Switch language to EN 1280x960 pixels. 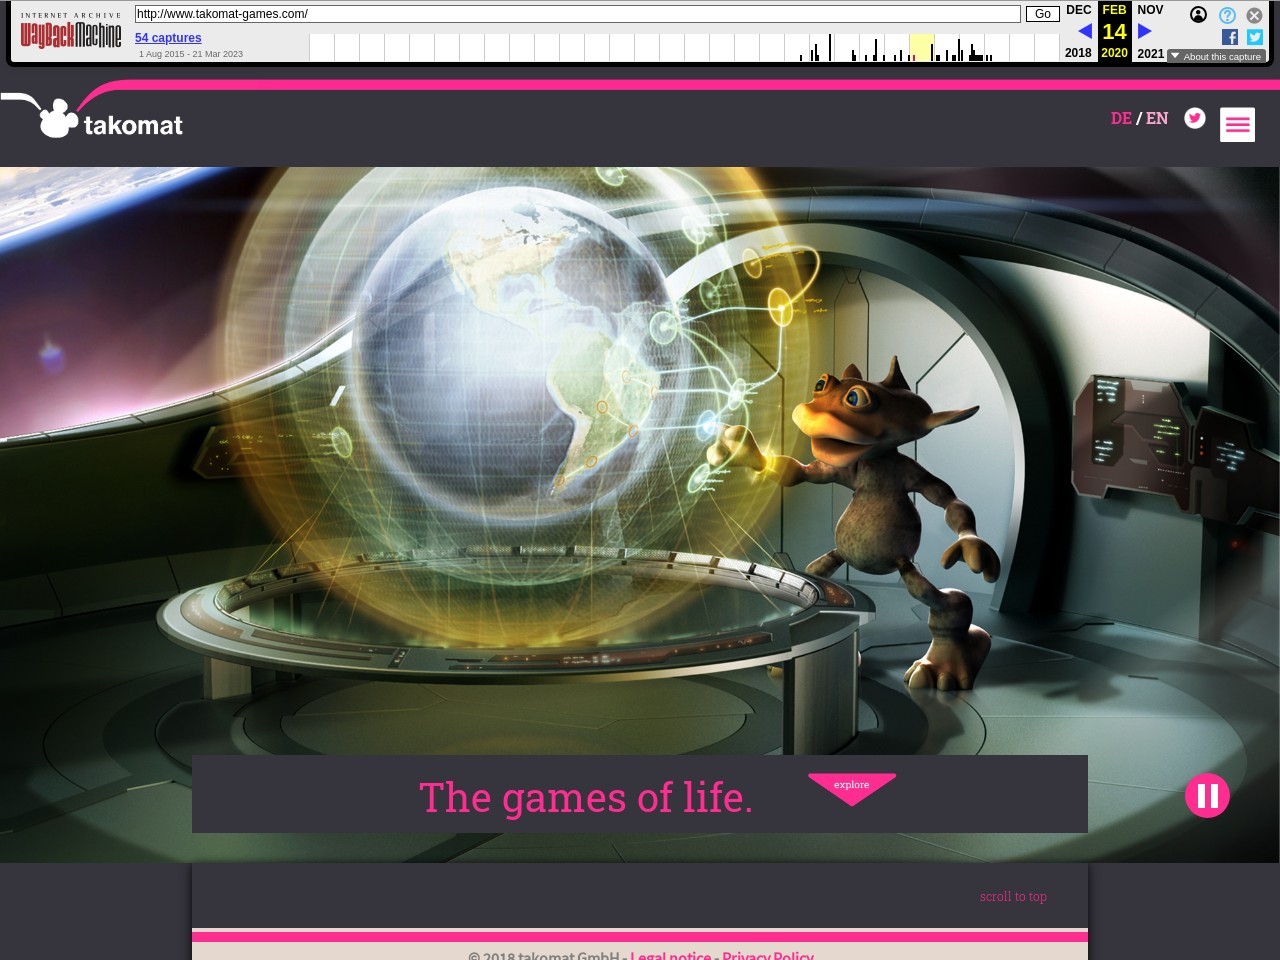point(1157,118)
